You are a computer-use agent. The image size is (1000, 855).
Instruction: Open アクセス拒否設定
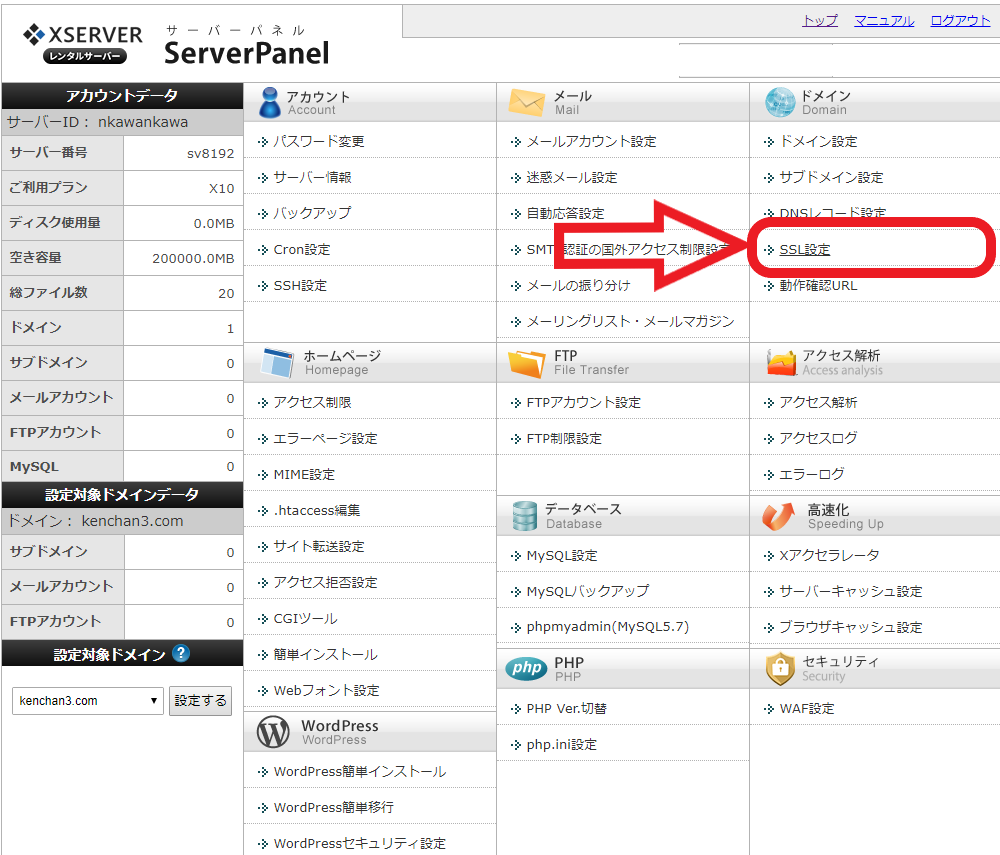[x=325, y=583]
